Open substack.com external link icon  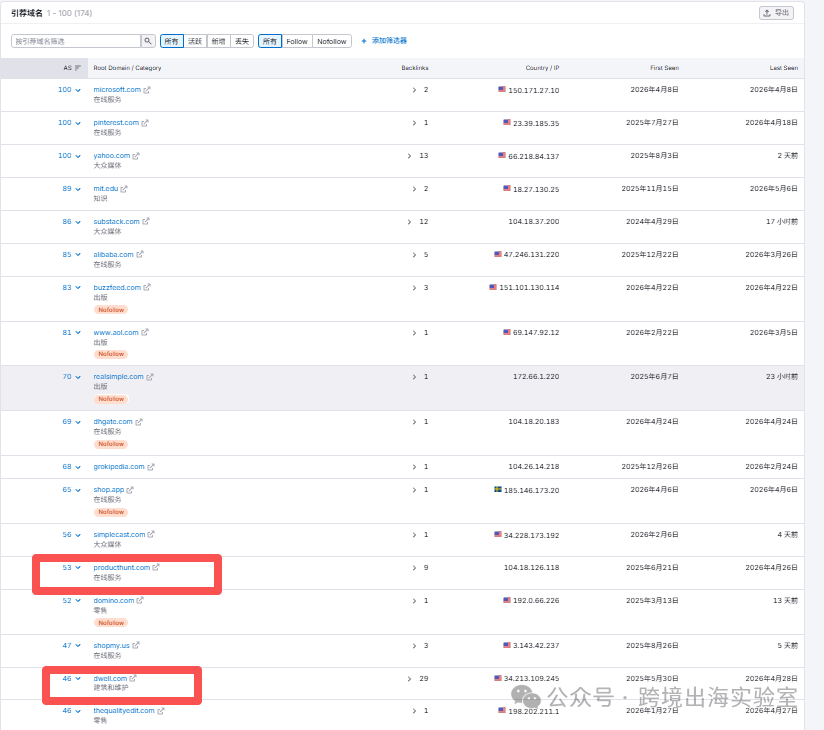[146, 222]
